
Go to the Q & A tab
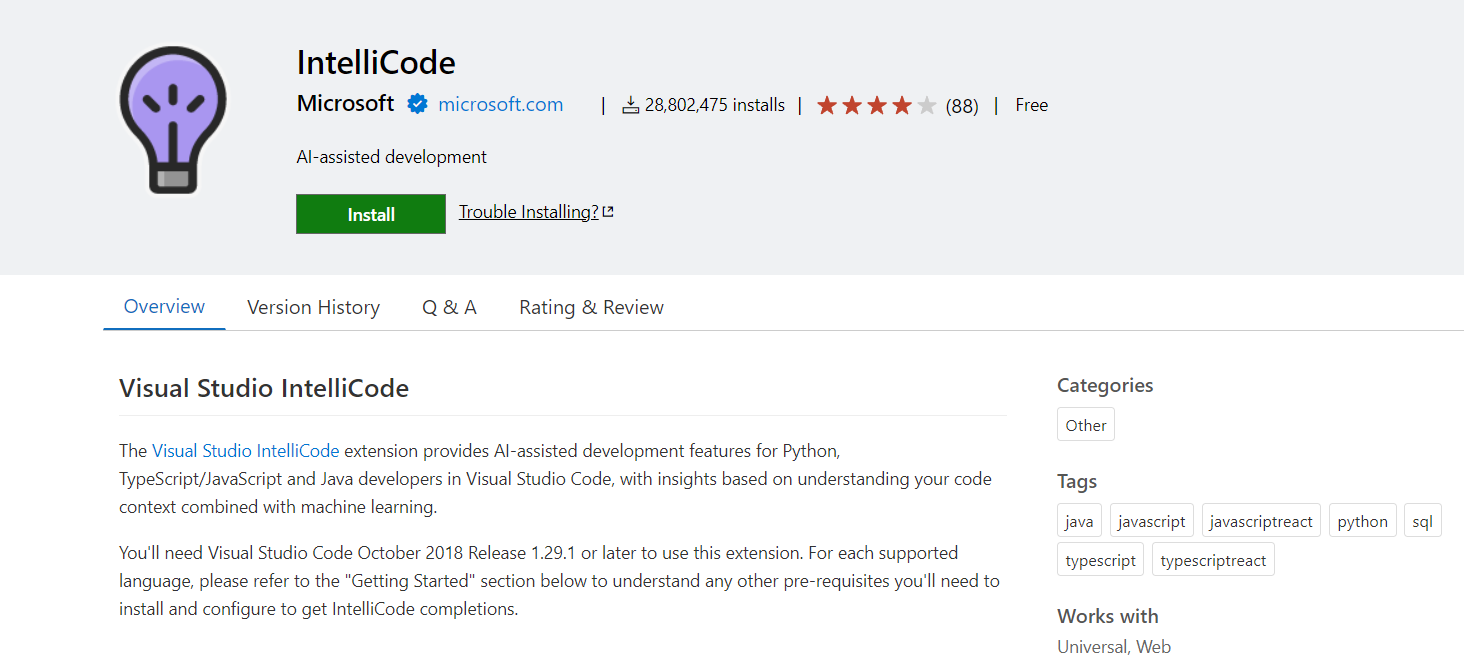449,307
